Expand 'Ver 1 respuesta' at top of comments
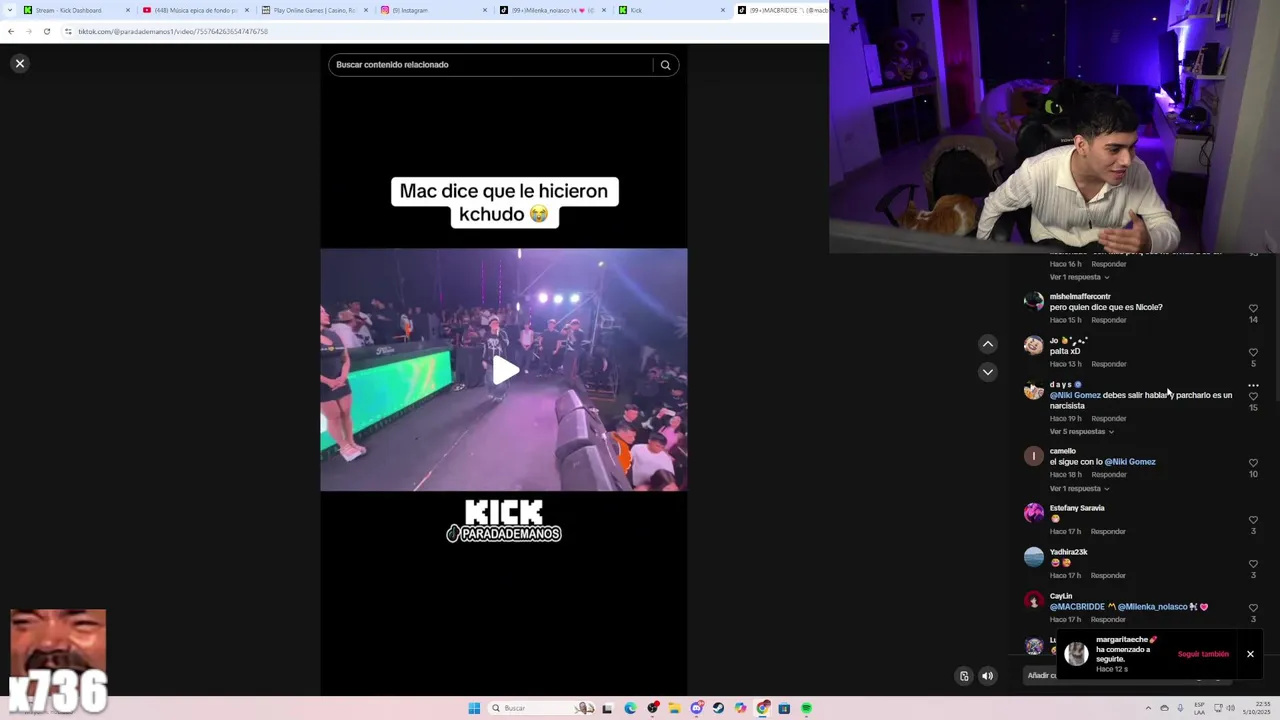 click(1079, 277)
